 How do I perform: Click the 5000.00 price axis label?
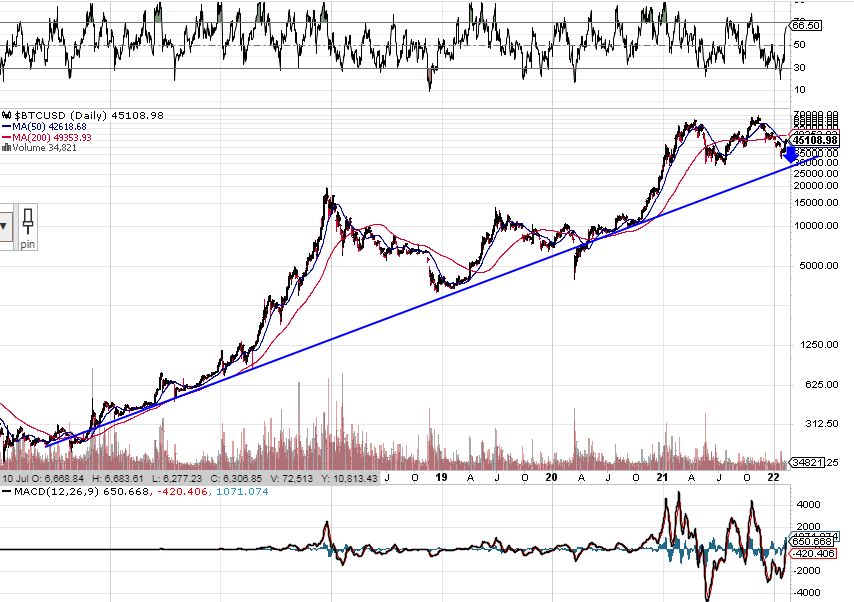pyautogui.click(x=819, y=266)
